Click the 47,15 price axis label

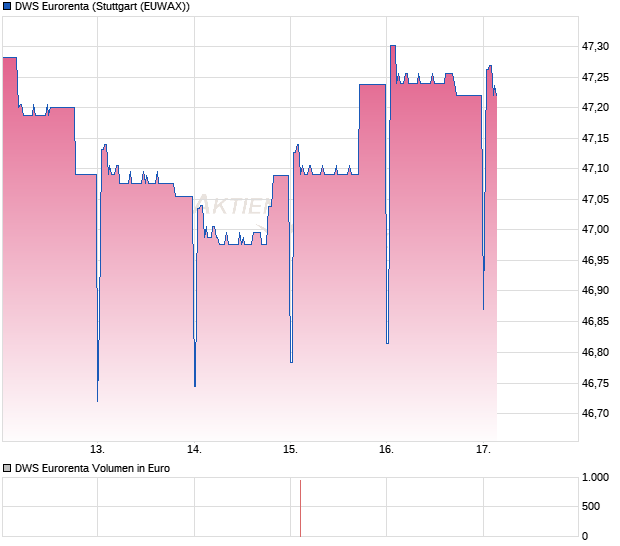tap(595, 138)
